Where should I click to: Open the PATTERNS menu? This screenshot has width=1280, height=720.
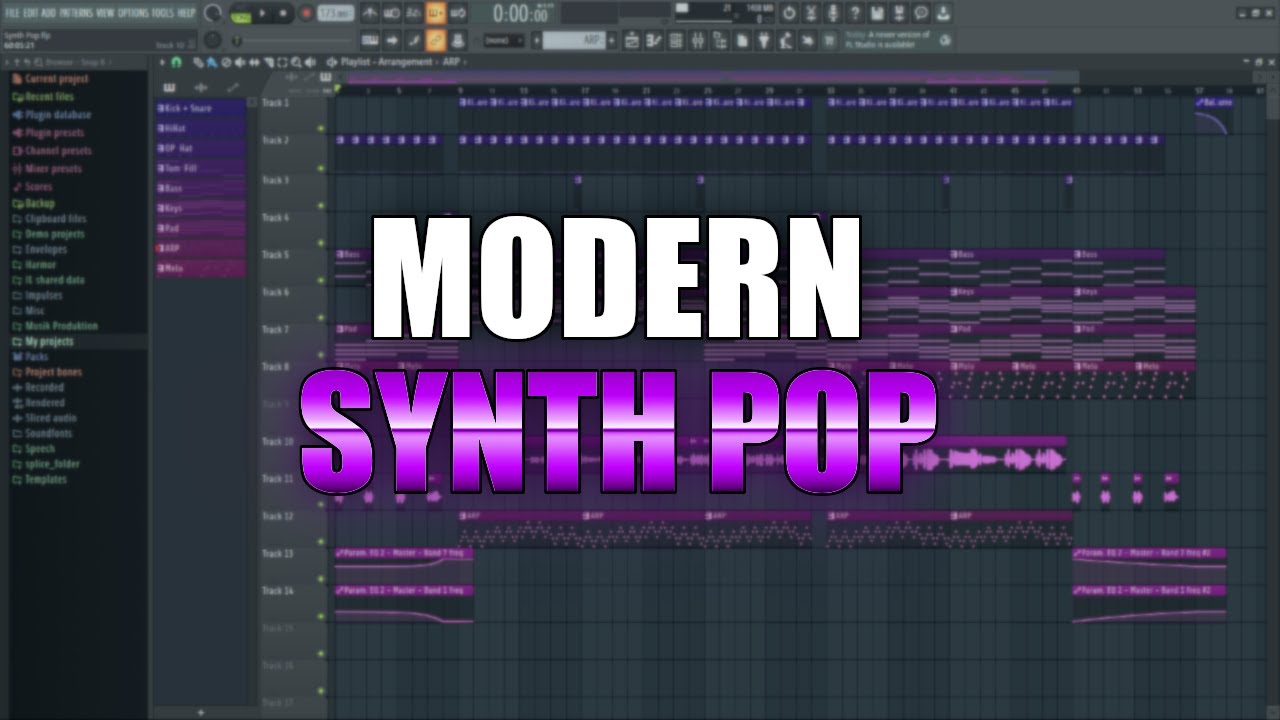click(76, 13)
